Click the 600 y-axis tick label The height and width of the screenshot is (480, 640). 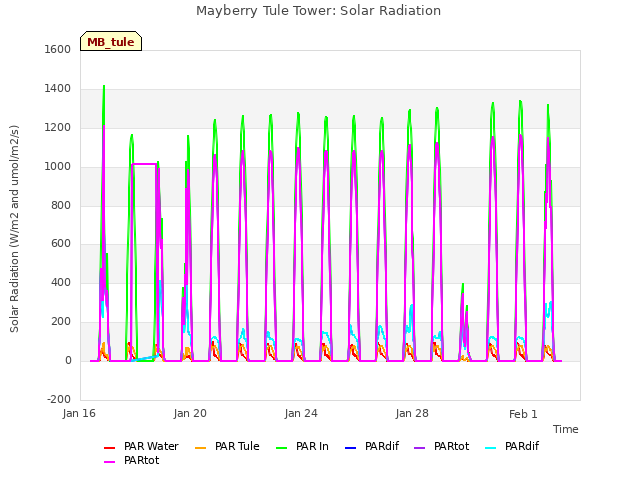[x=61, y=244]
